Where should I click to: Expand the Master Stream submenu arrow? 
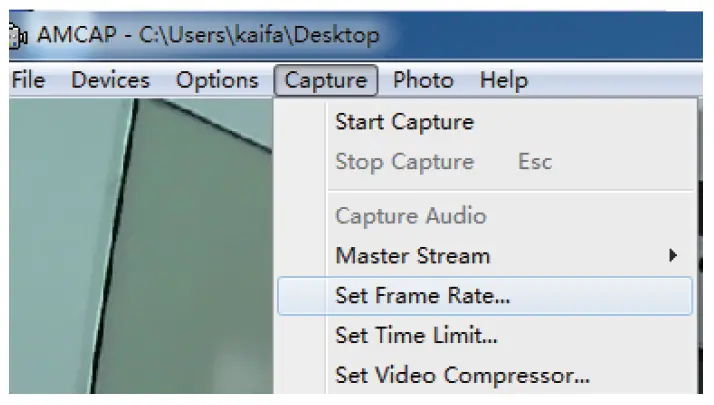pos(673,256)
